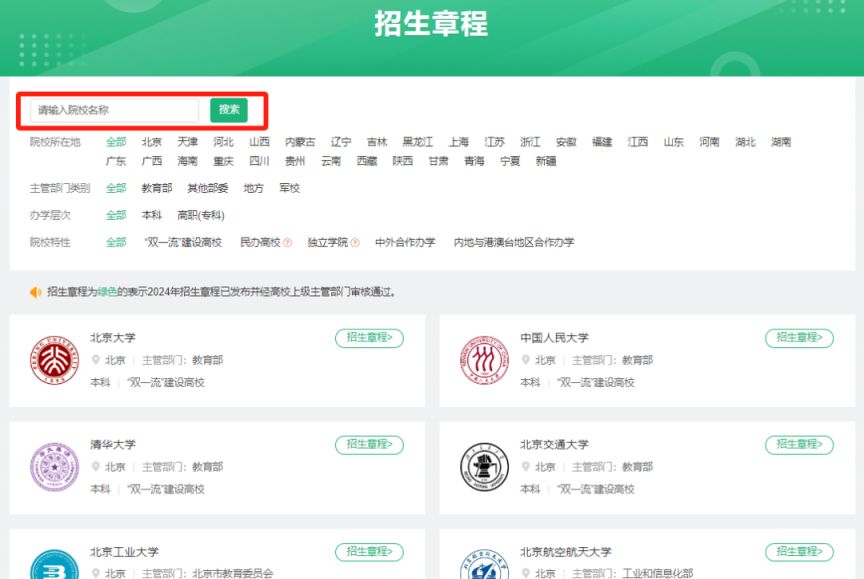Filter location by 上海
The height and width of the screenshot is (579, 864).
click(x=458, y=142)
